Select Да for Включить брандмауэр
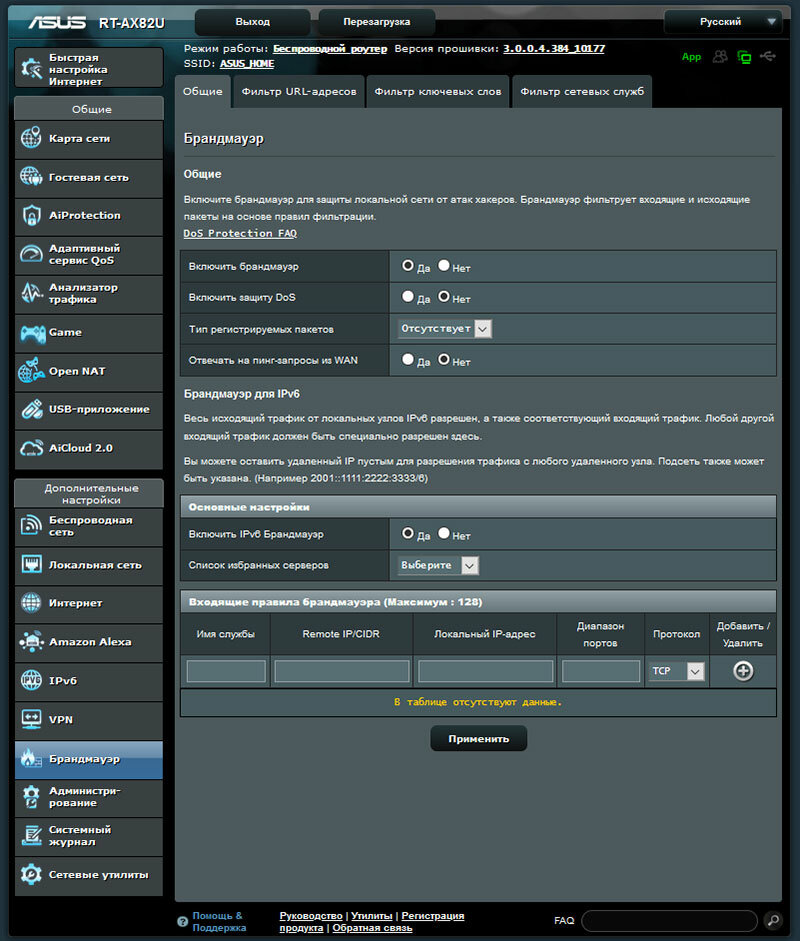Image resolution: width=800 pixels, height=941 pixels. pos(408,265)
